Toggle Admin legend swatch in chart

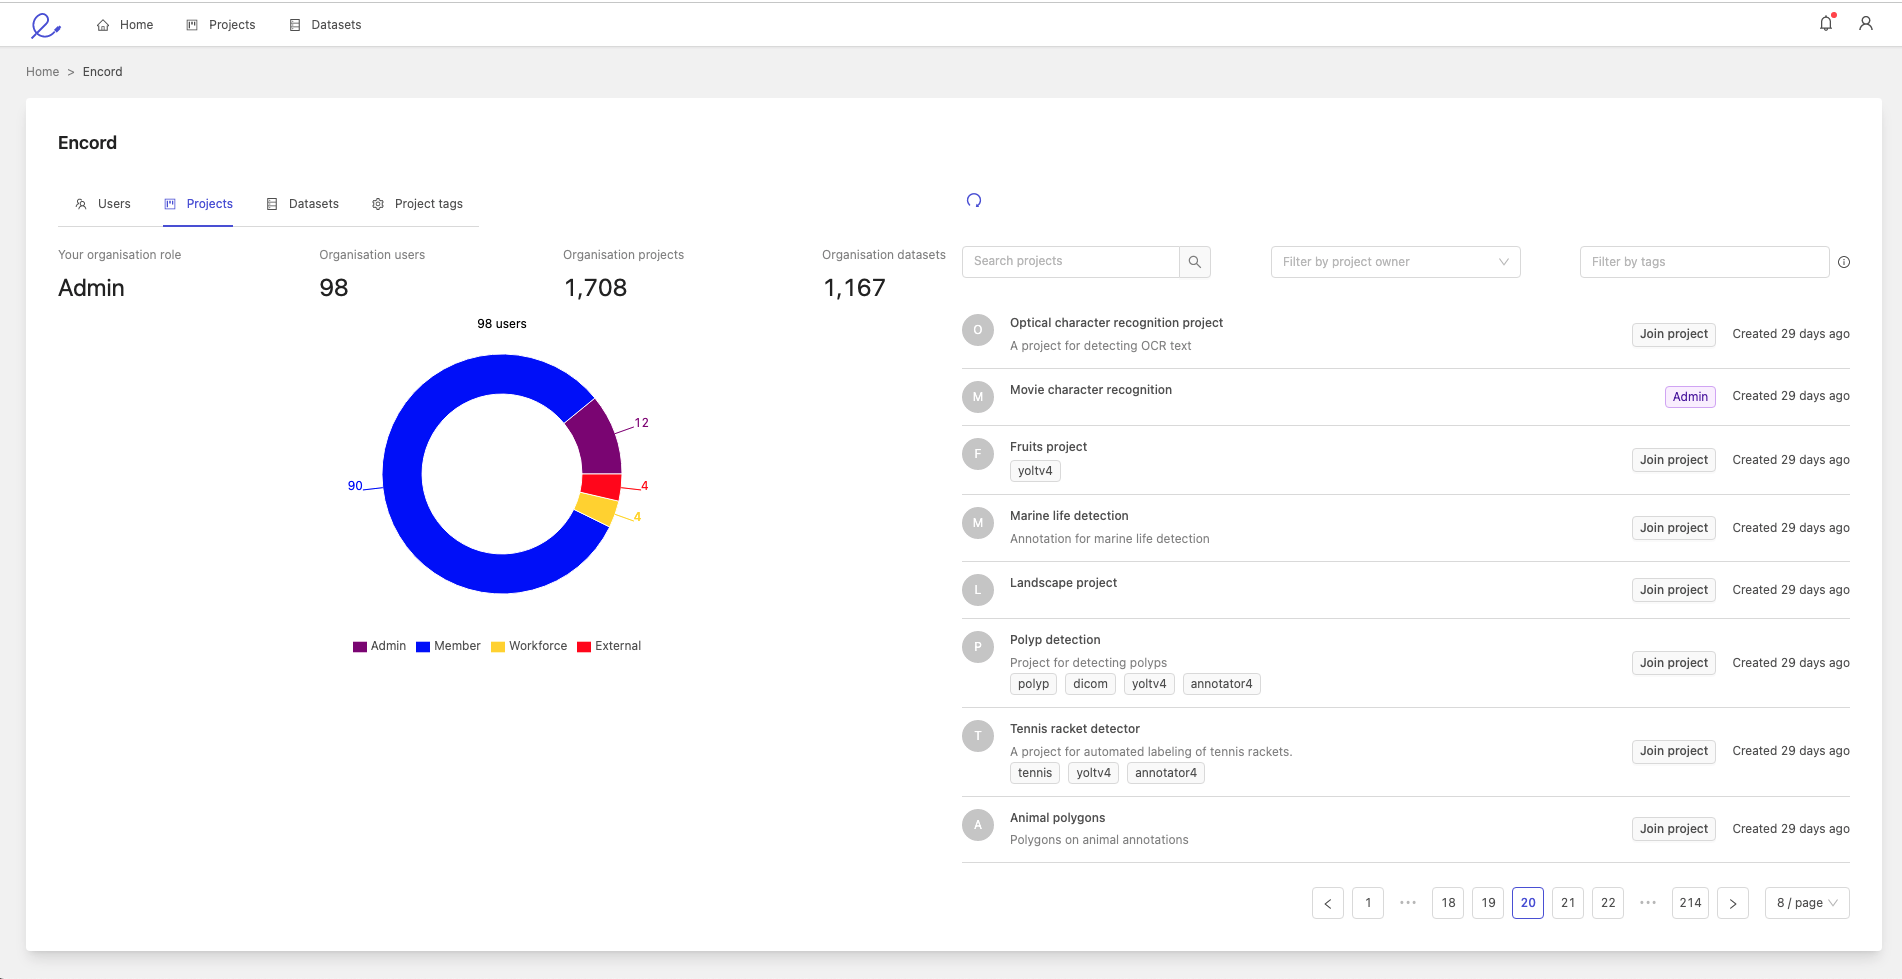tap(360, 647)
